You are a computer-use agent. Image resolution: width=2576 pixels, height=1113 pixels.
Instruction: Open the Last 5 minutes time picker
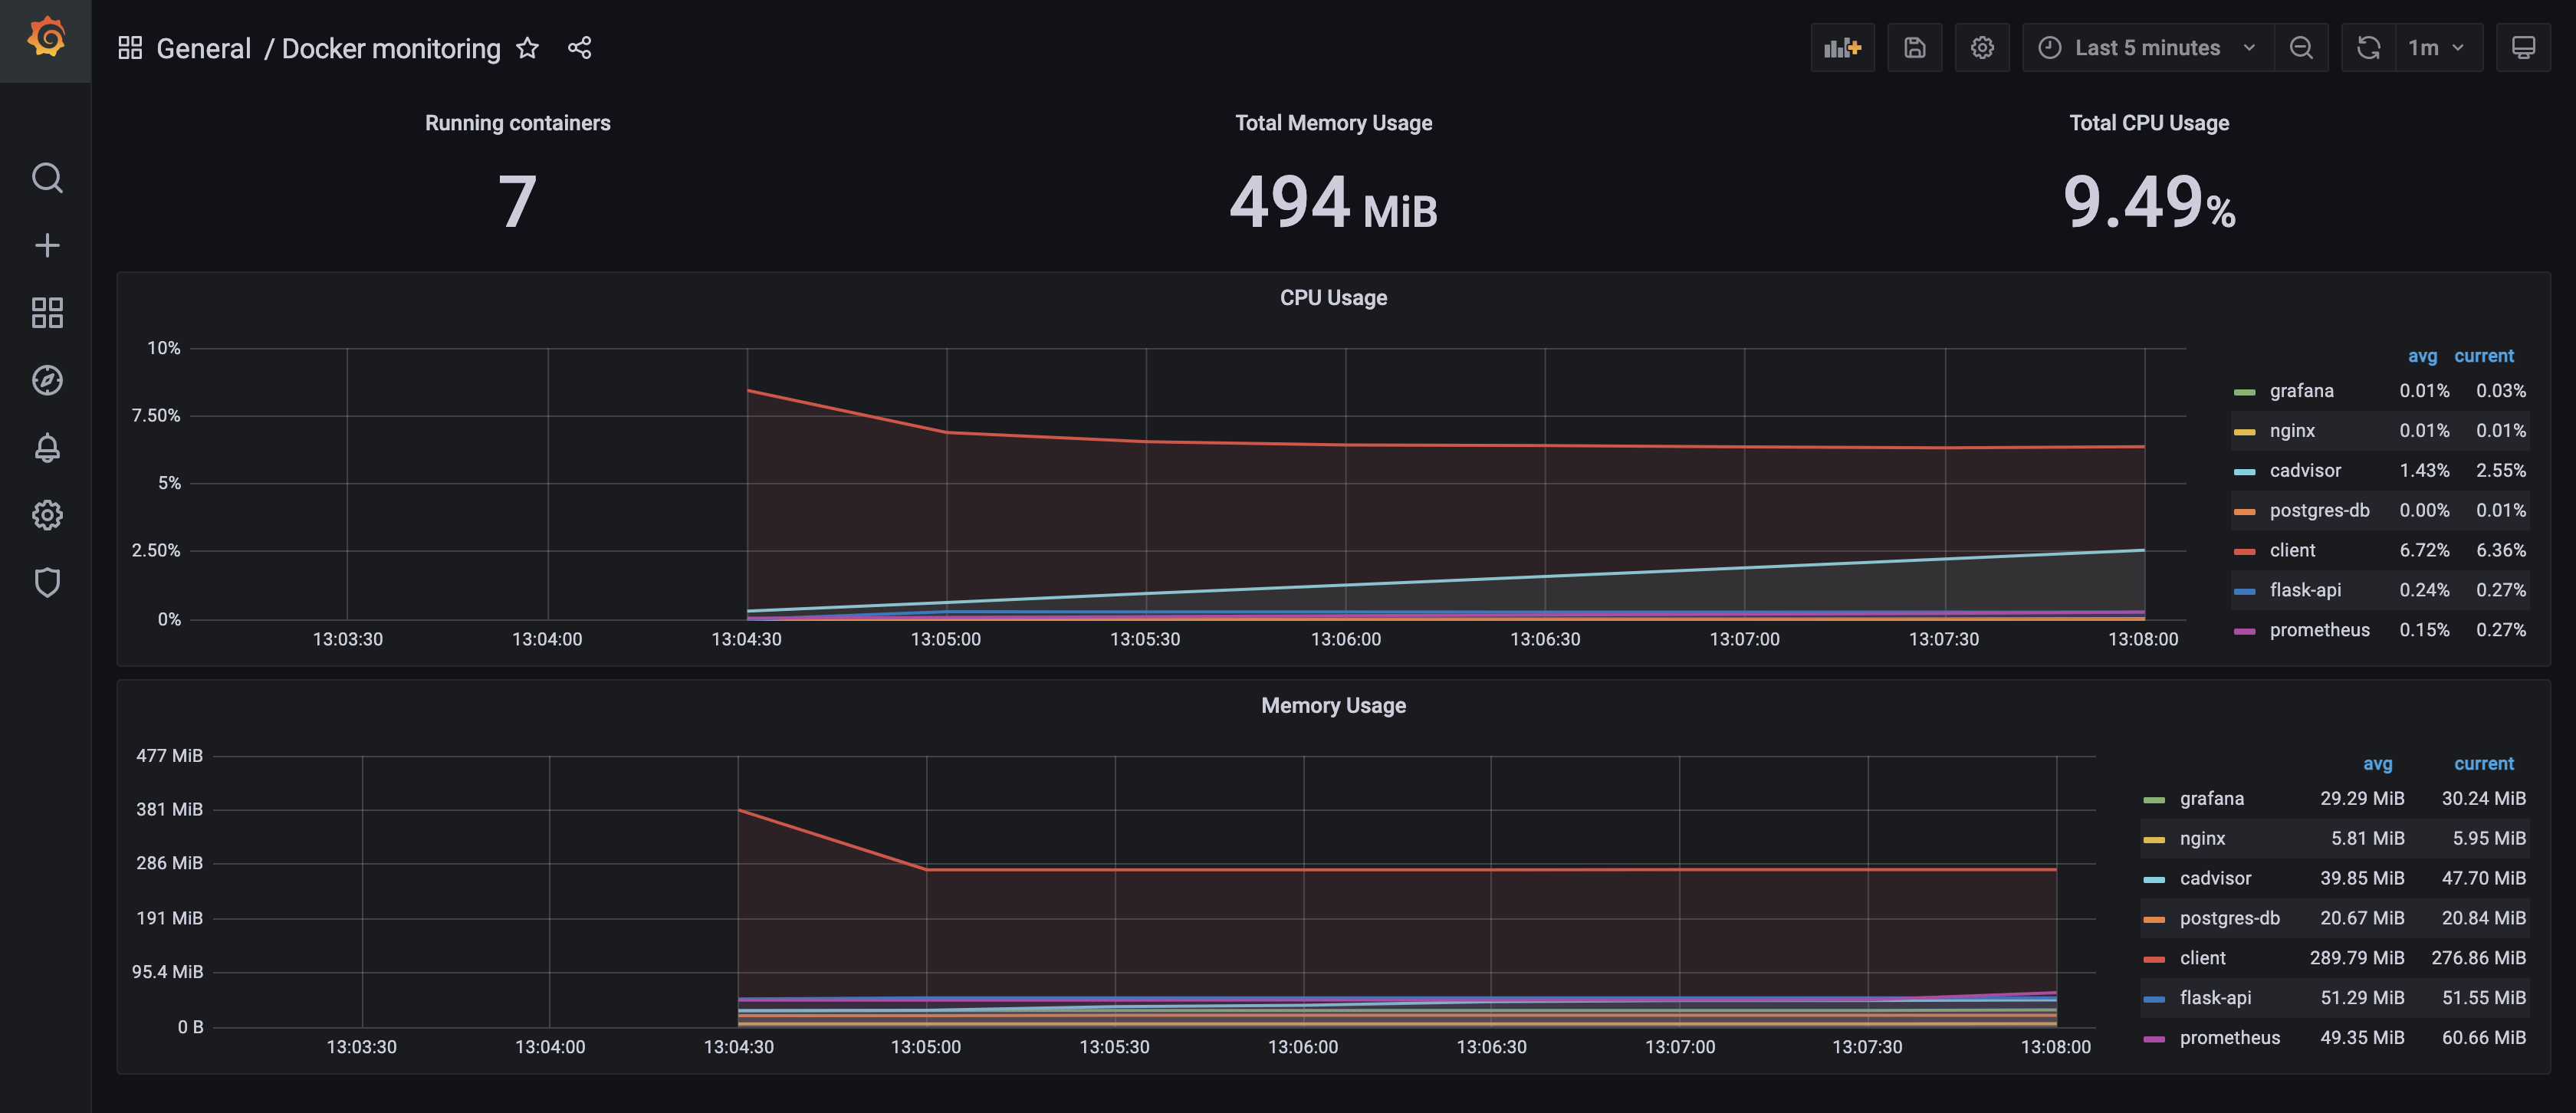[x=2146, y=48]
